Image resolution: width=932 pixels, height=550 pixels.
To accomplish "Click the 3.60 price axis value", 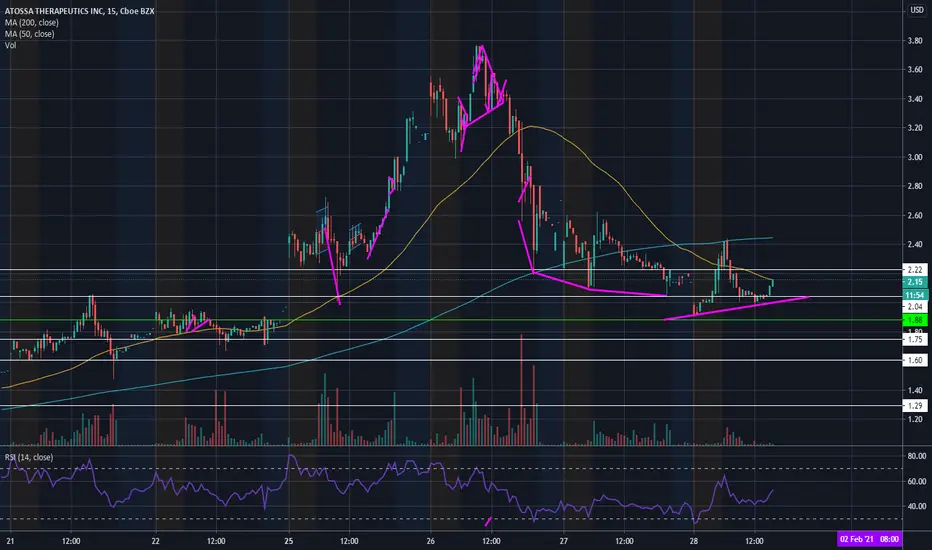I will tap(915, 70).
